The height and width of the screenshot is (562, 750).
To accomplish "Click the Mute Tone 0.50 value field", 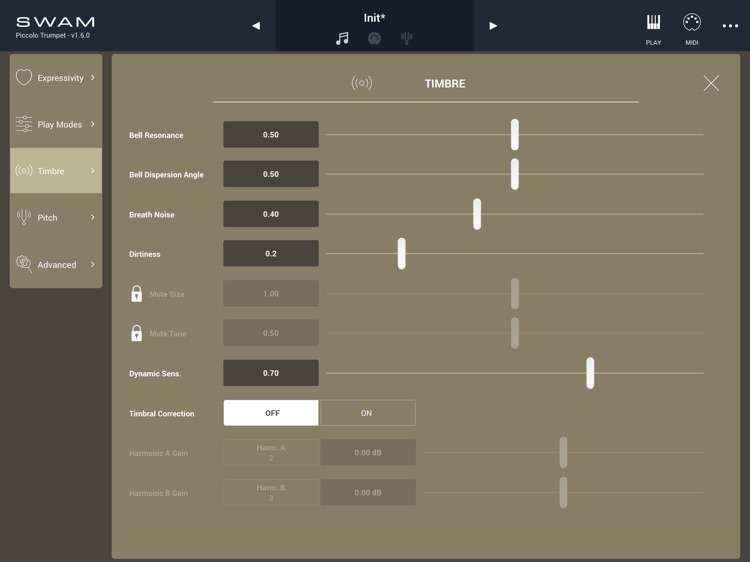I will [x=271, y=333].
